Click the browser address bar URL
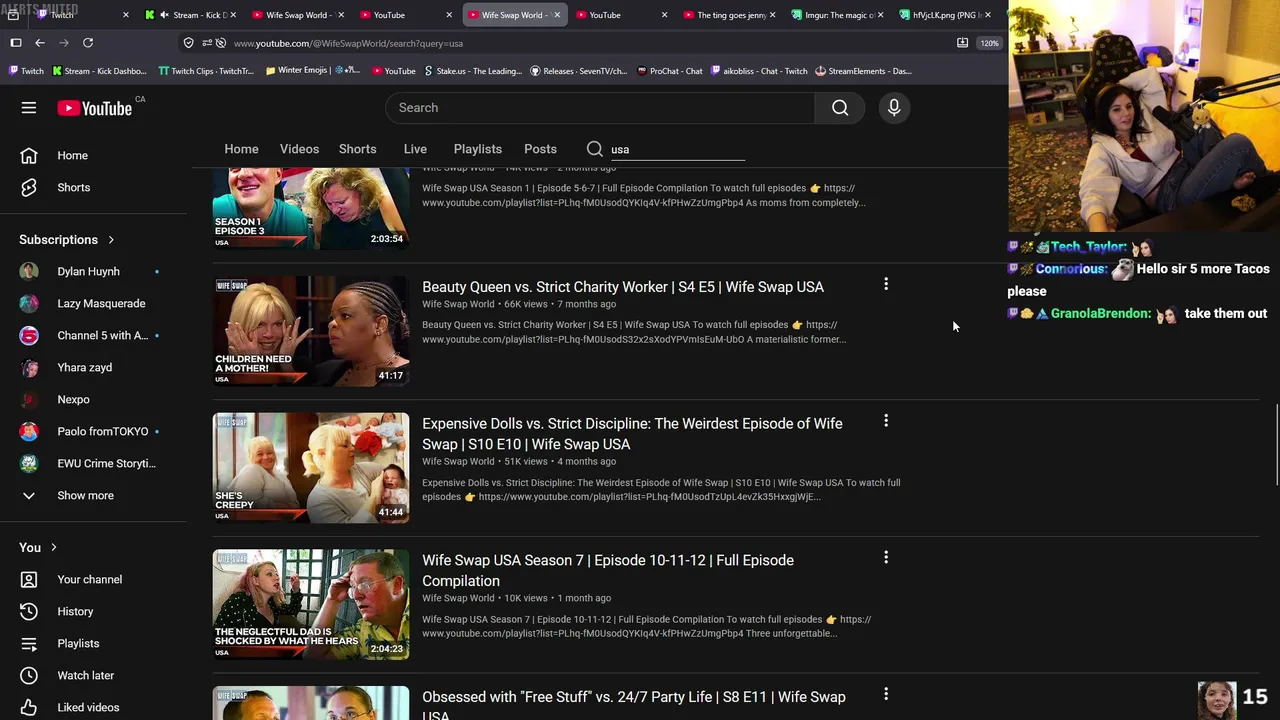1280x720 pixels. click(348, 43)
